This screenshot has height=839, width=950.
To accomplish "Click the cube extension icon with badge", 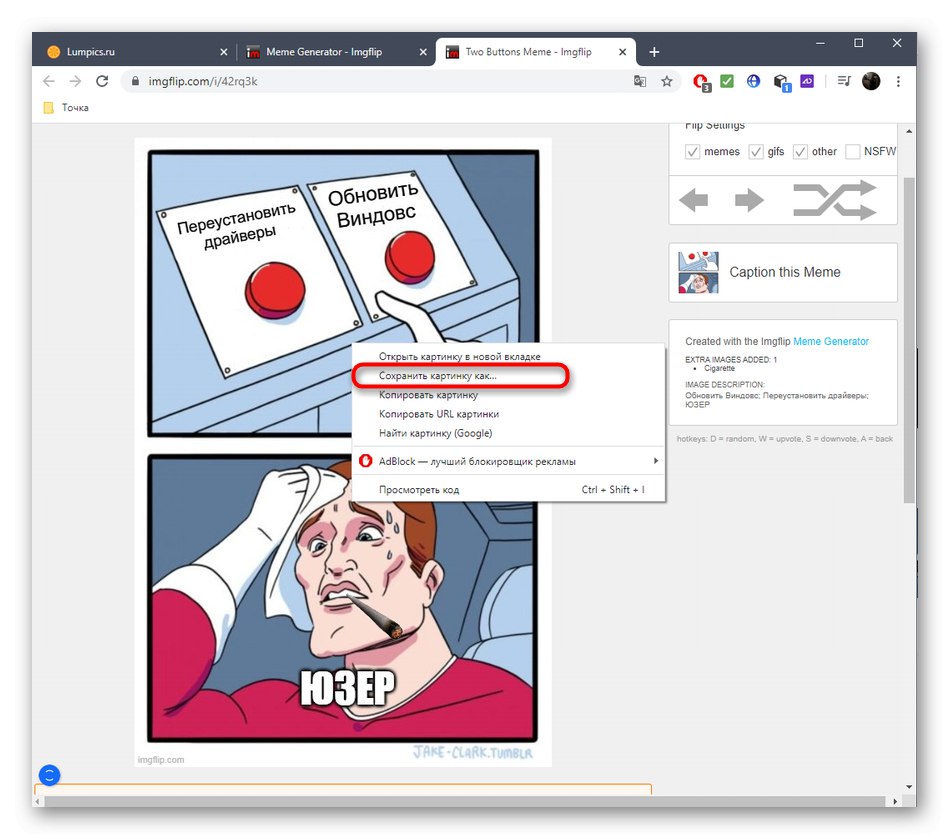I will click(x=782, y=82).
